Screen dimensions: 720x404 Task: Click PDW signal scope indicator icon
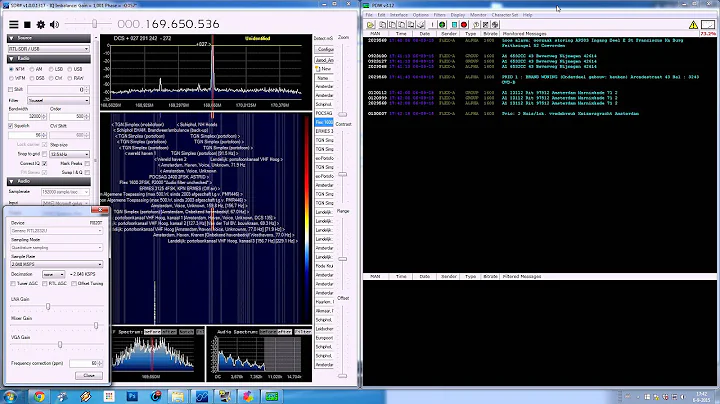[x=708, y=25]
